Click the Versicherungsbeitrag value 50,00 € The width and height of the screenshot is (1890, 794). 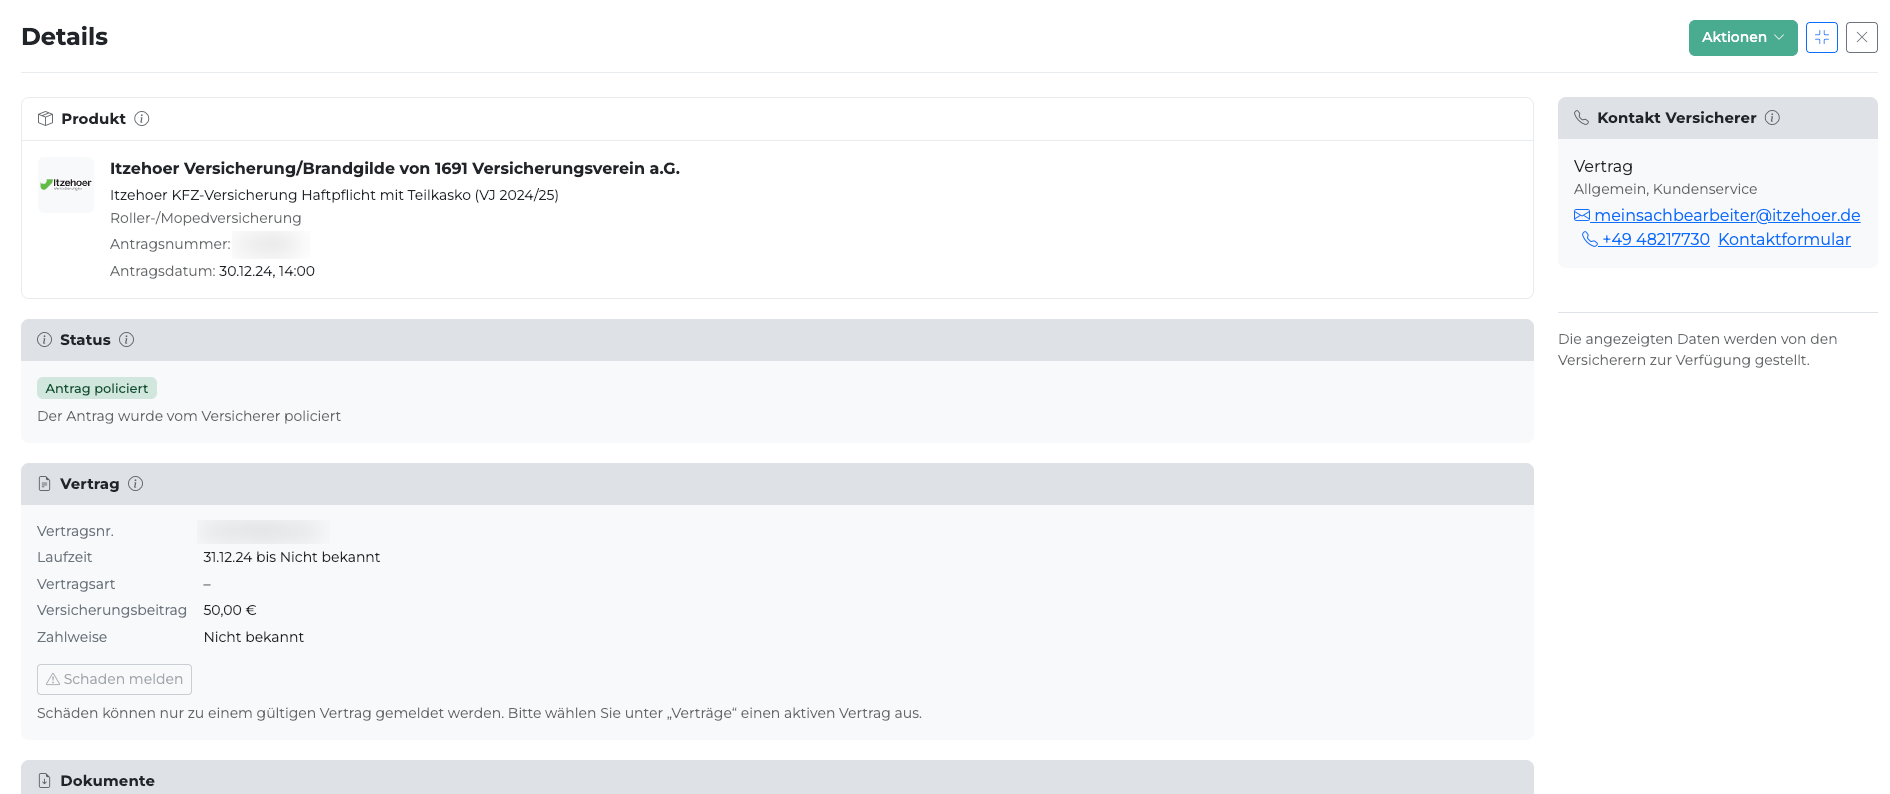click(230, 610)
